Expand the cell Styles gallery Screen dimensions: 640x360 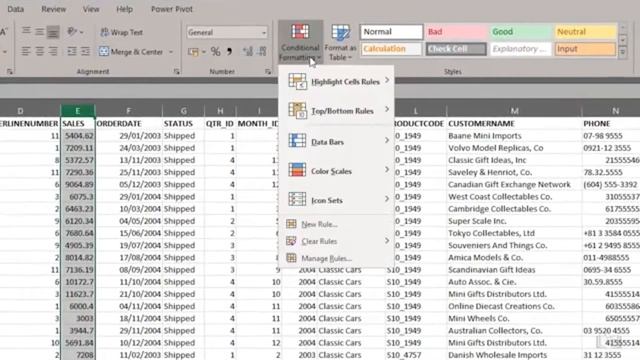pos(623,52)
